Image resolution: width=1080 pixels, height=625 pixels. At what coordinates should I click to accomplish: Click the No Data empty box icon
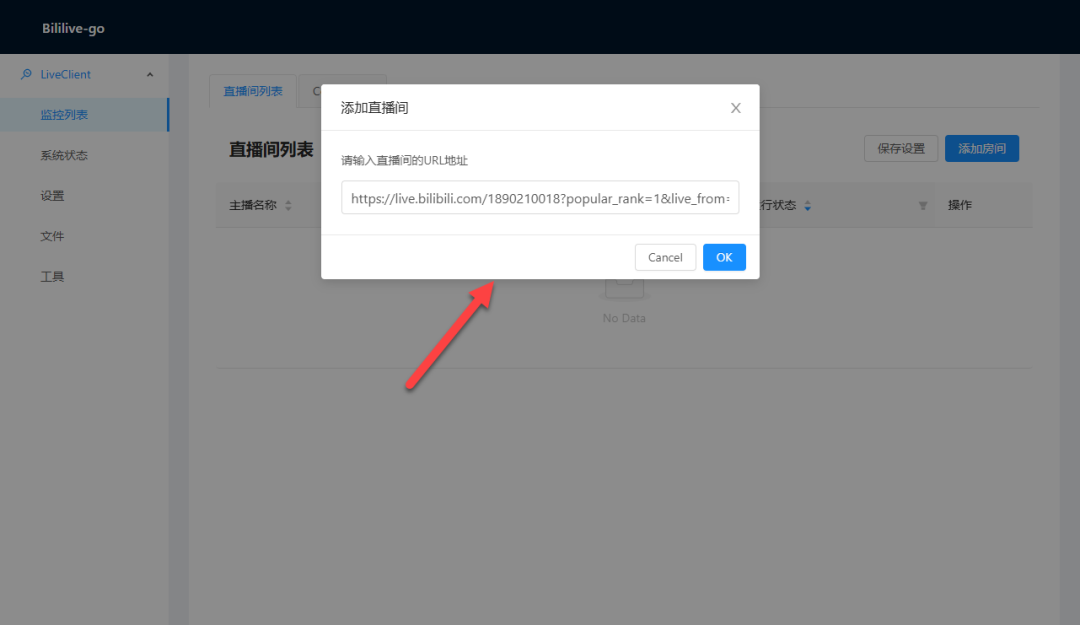[x=624, y=289]
